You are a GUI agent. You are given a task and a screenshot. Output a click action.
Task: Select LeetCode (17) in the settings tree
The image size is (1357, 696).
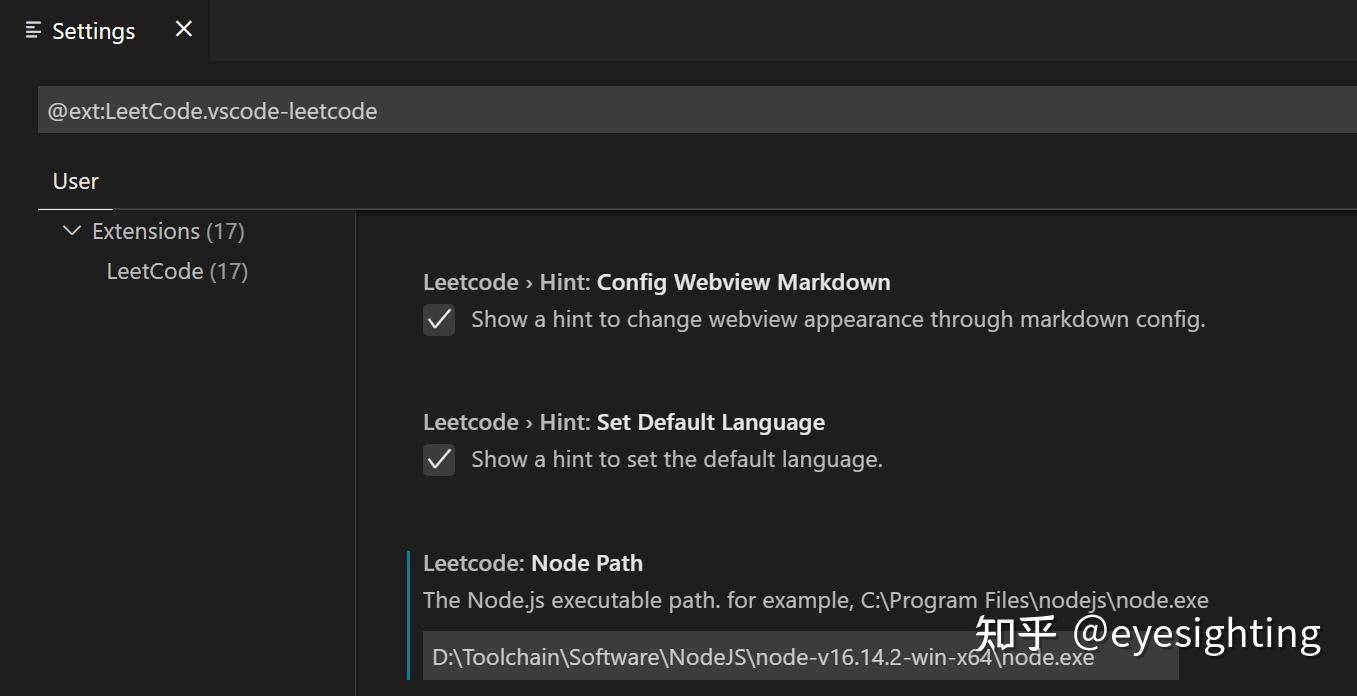[x=177, y=270]
